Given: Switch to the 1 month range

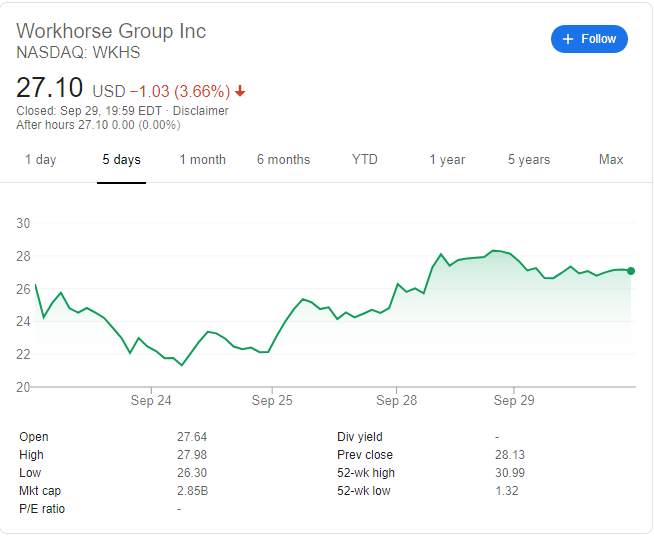Looking at the screenshot, I should pyautogui.click(x=203, y=160).
